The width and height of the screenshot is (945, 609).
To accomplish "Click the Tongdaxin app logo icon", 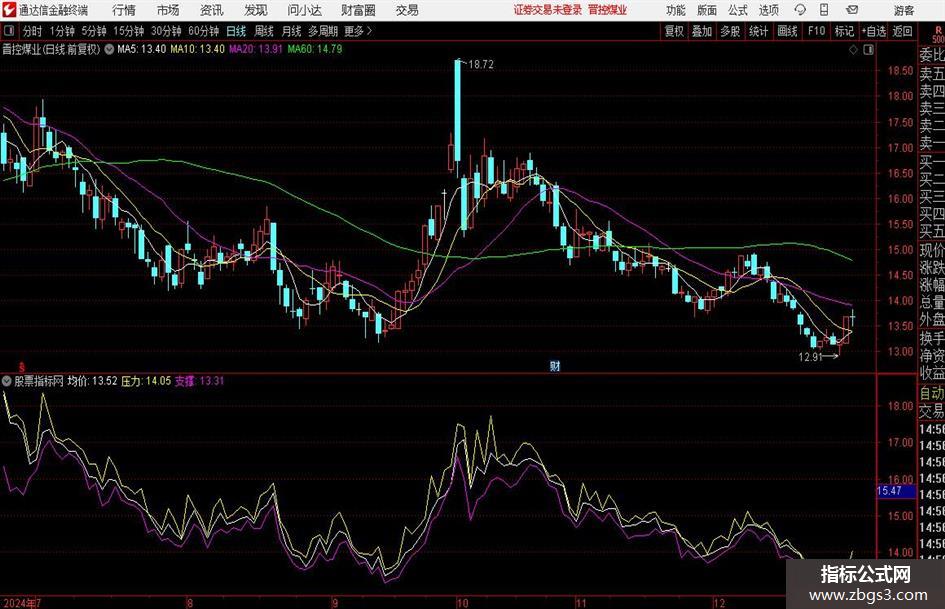I will 8,10.
